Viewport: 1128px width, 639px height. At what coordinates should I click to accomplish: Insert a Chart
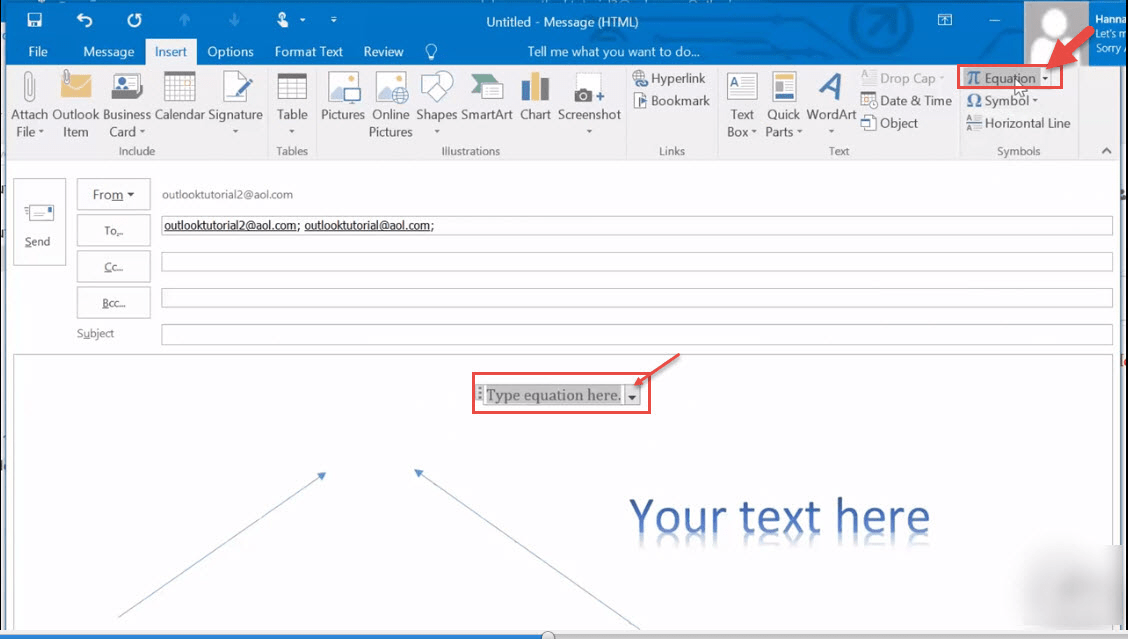click(x=535, y=97)
